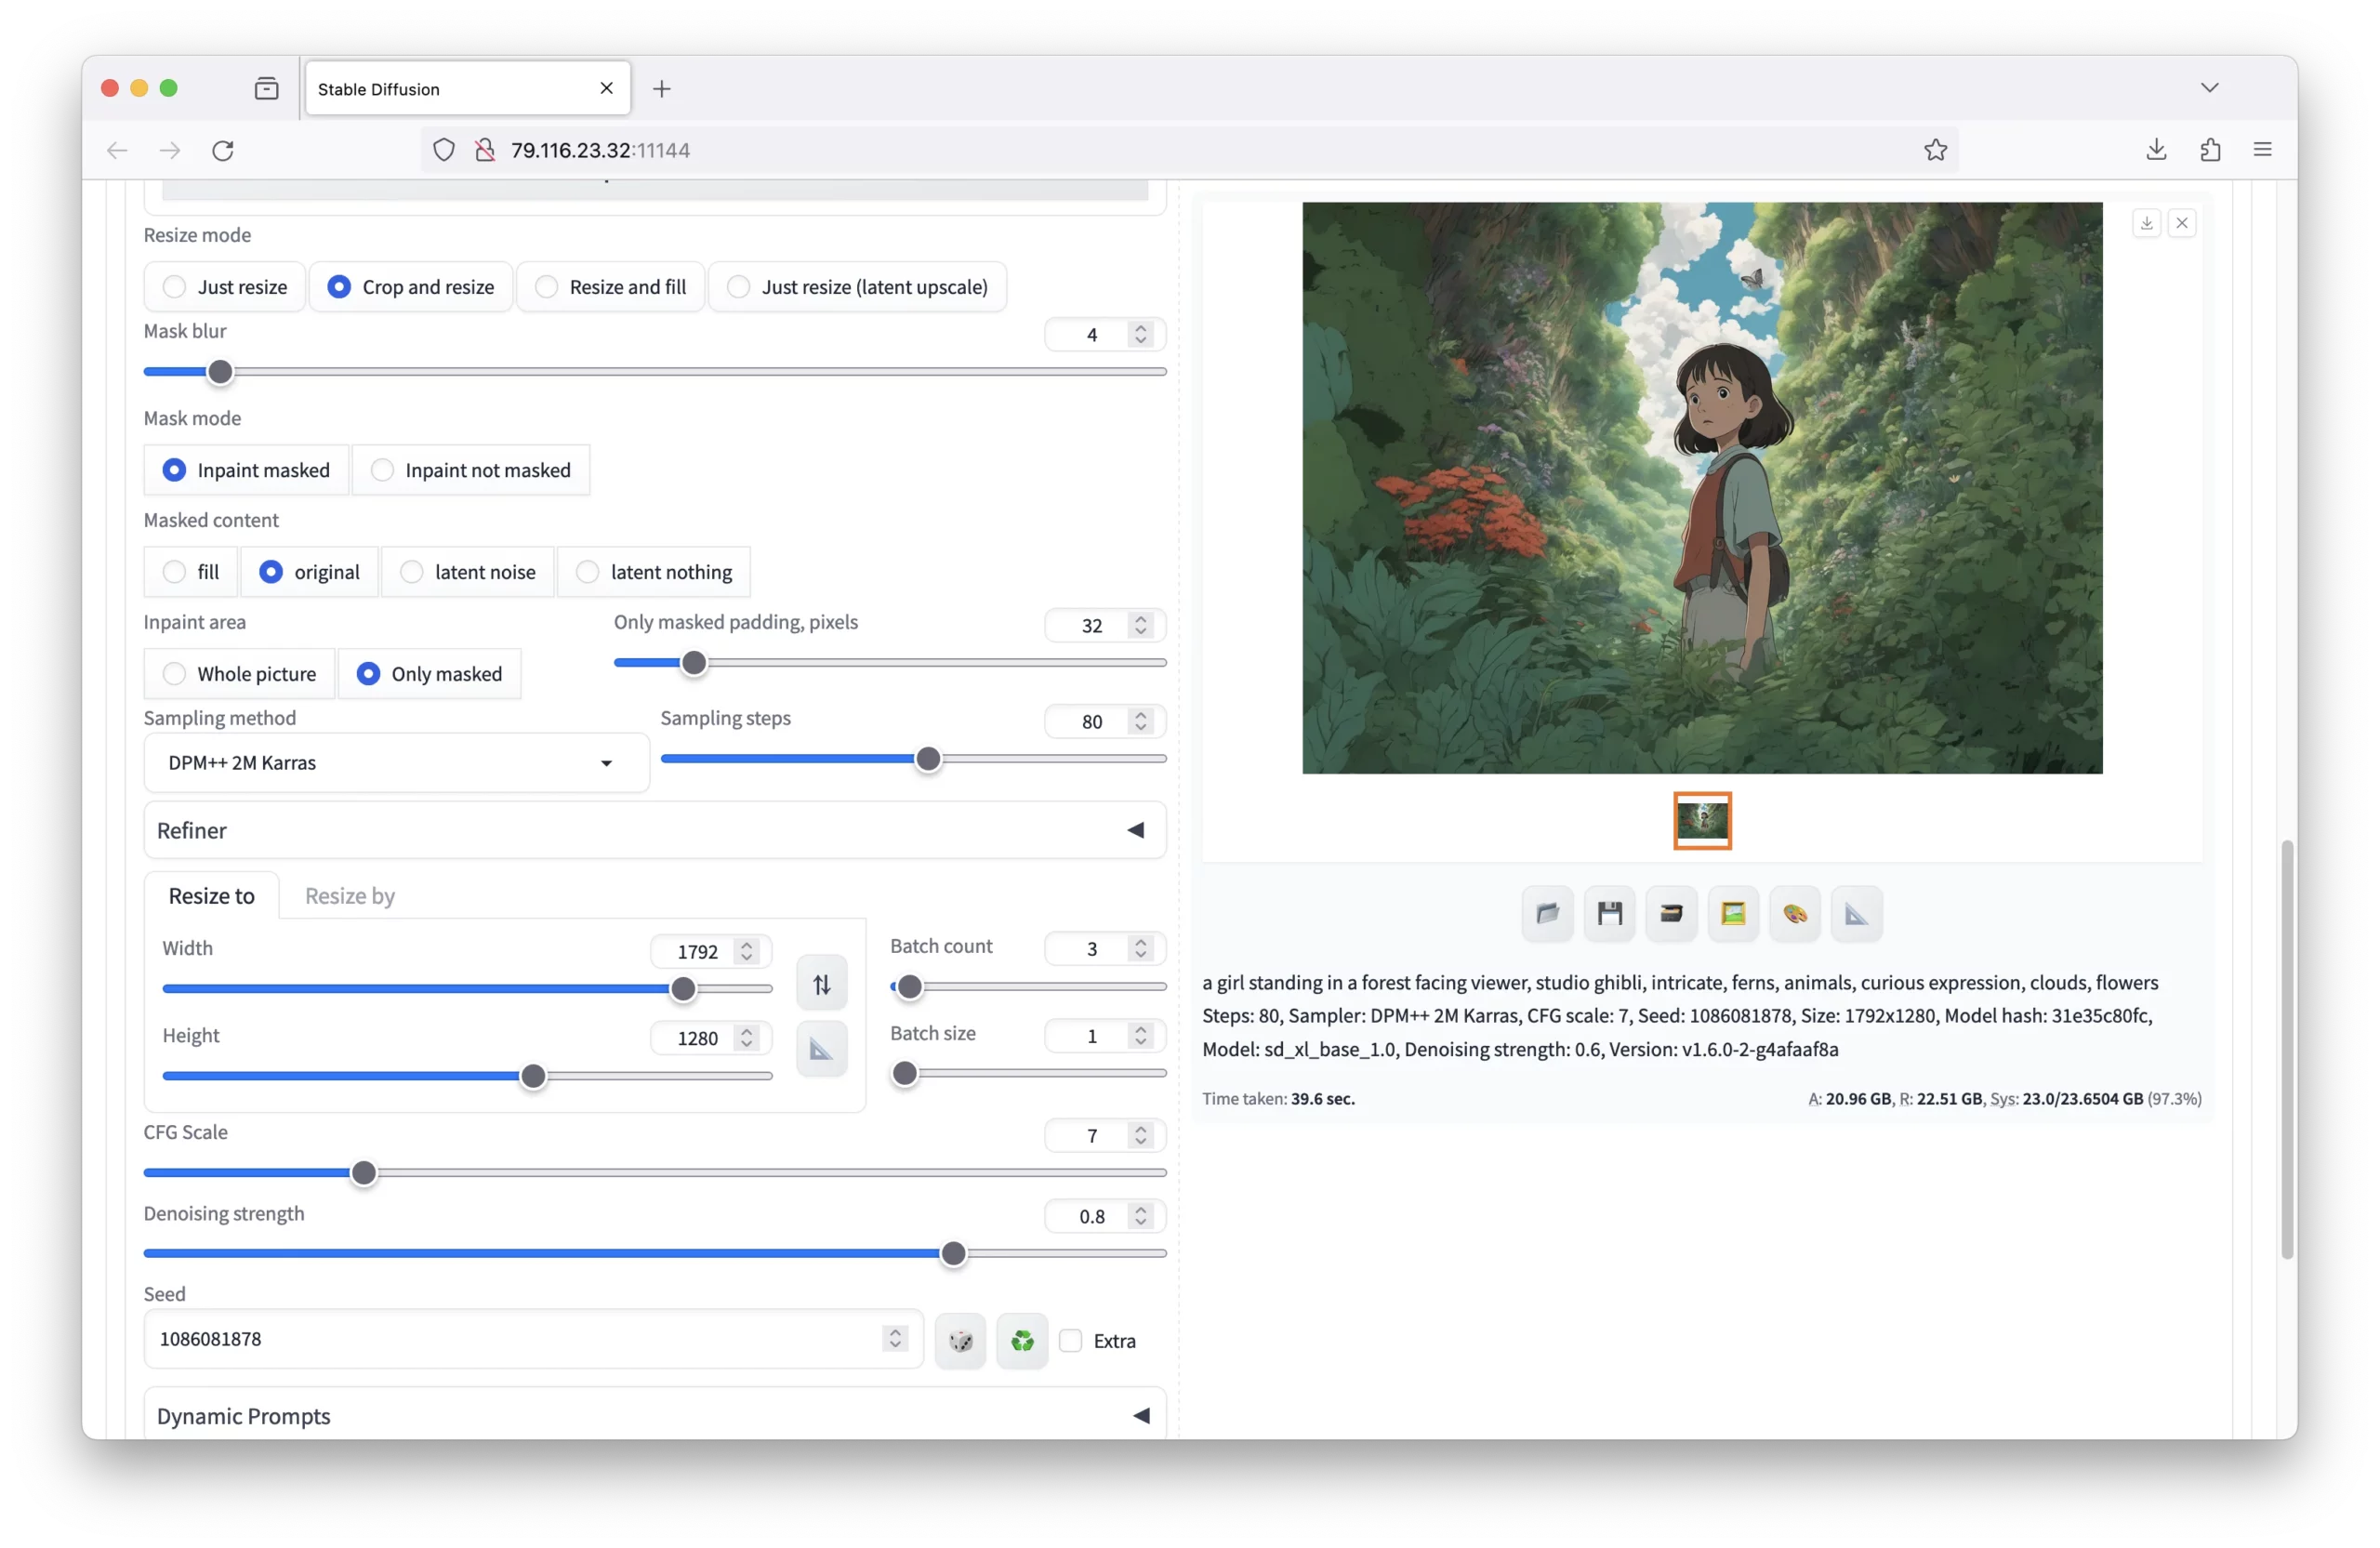Image resolution: width=2380 pixels, height=1548 pixels.
Task: Expand the Dynamic Prompts section
Action: (655, 1416)
